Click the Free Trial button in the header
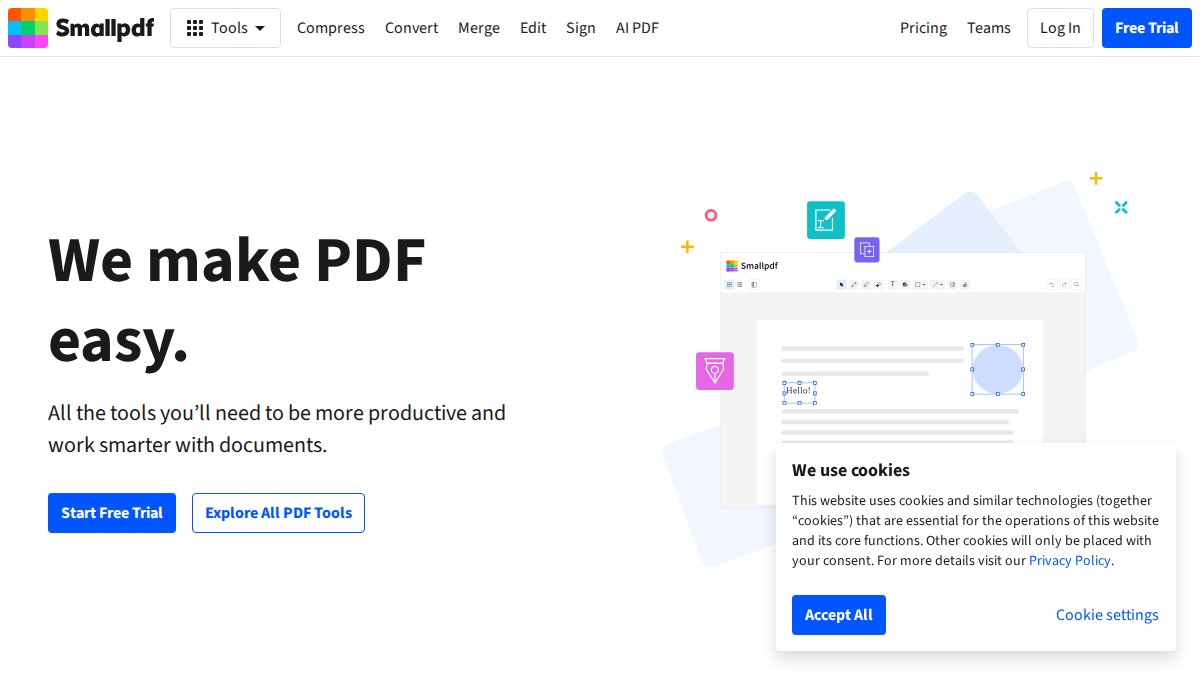This screenshot has width=1200, height=675. tap(1147, 28)
